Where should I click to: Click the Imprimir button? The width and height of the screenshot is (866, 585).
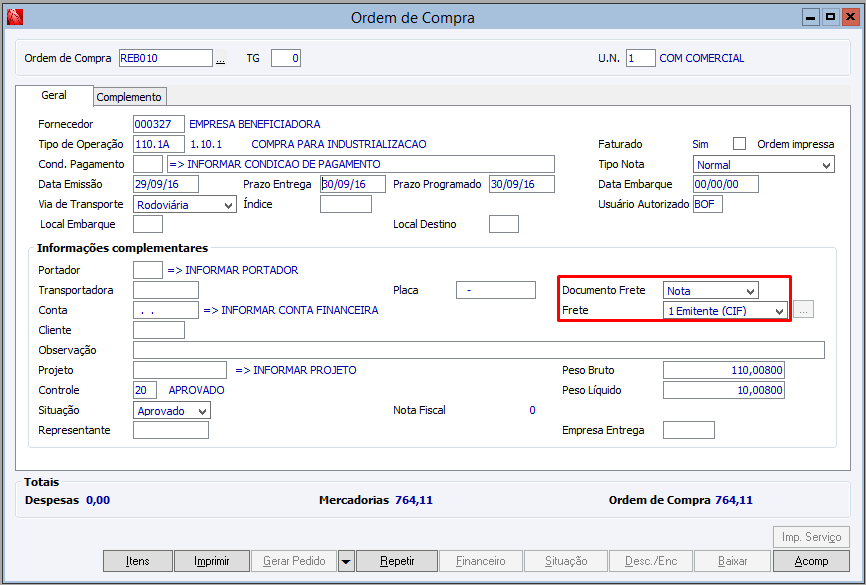pos(212,561)
